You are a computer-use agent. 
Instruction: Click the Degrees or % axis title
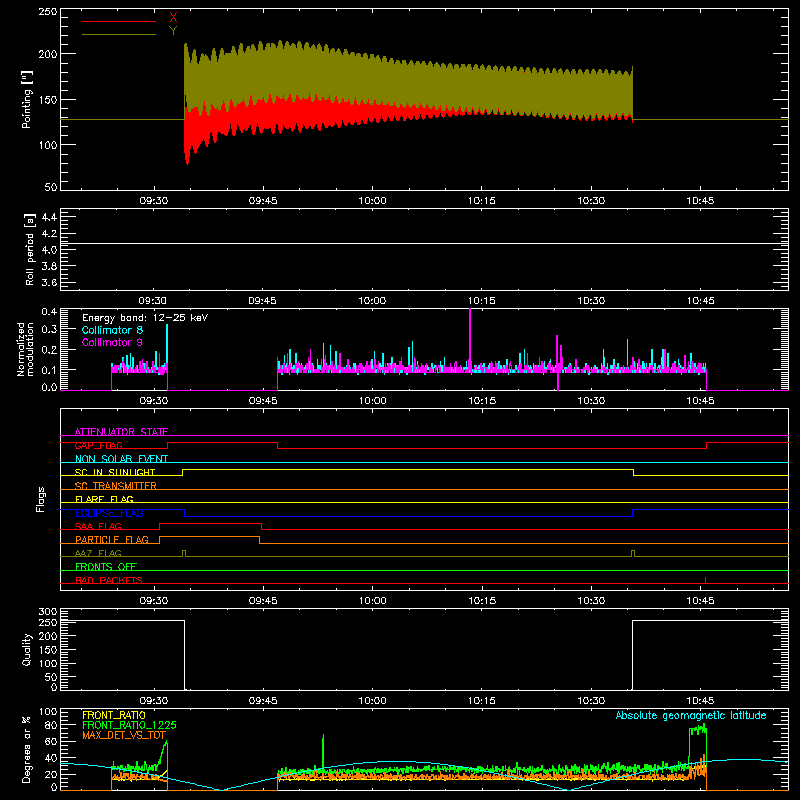tap(27, 749)
